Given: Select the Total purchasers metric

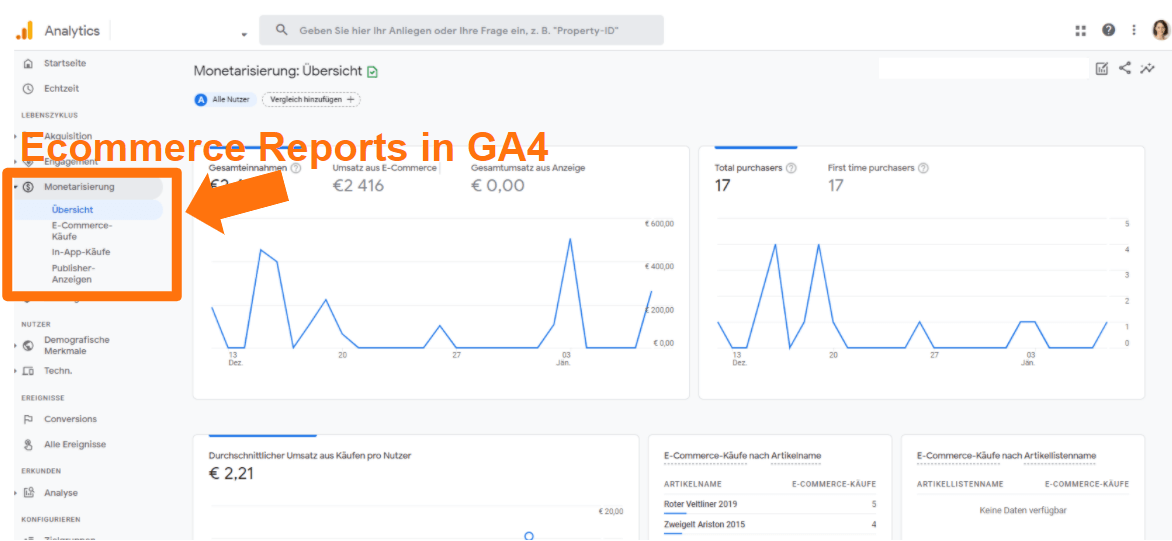Looking at the screenshot, I should pyautogui.click(x=748, y=168).
